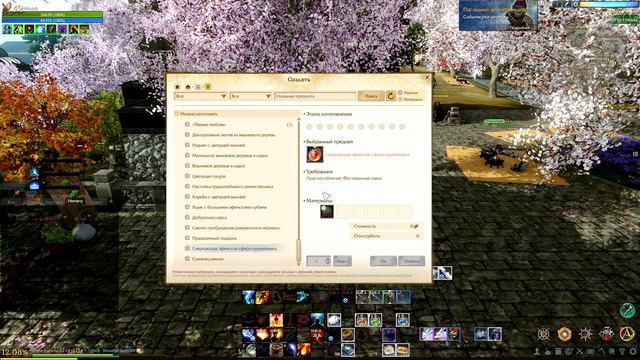Screen dimensions: 640x360
Task: Use the green potion hotbar slot
Action: tap(376, 320)
